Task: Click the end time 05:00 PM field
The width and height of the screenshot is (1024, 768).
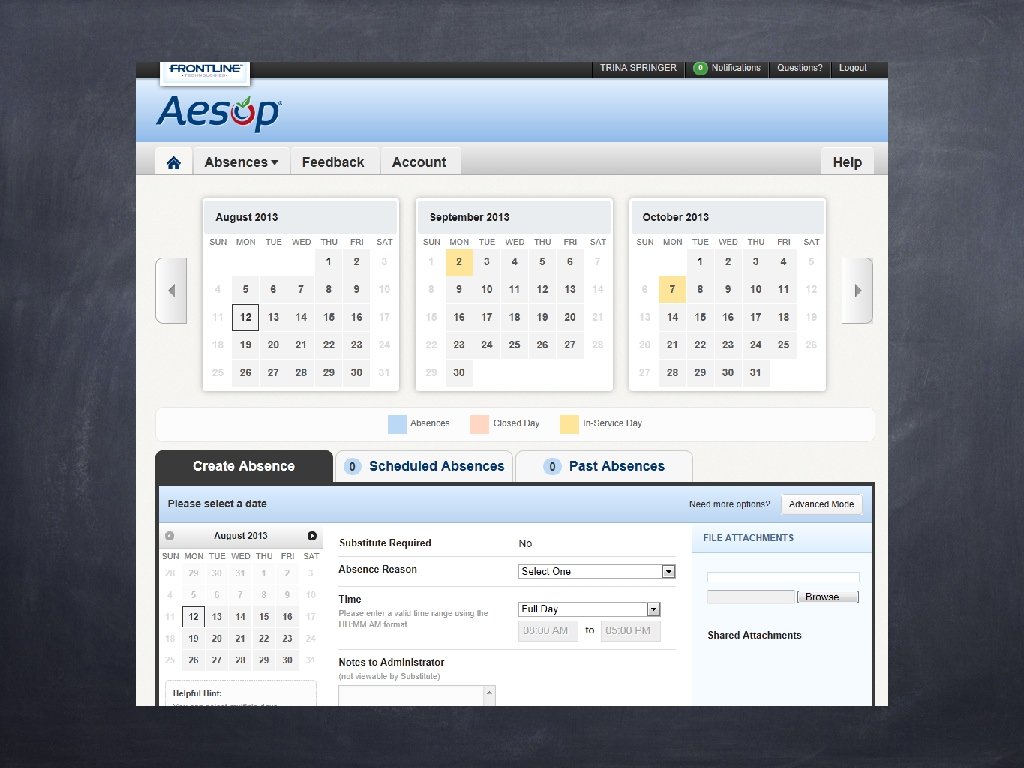Action: click(630, 631)
